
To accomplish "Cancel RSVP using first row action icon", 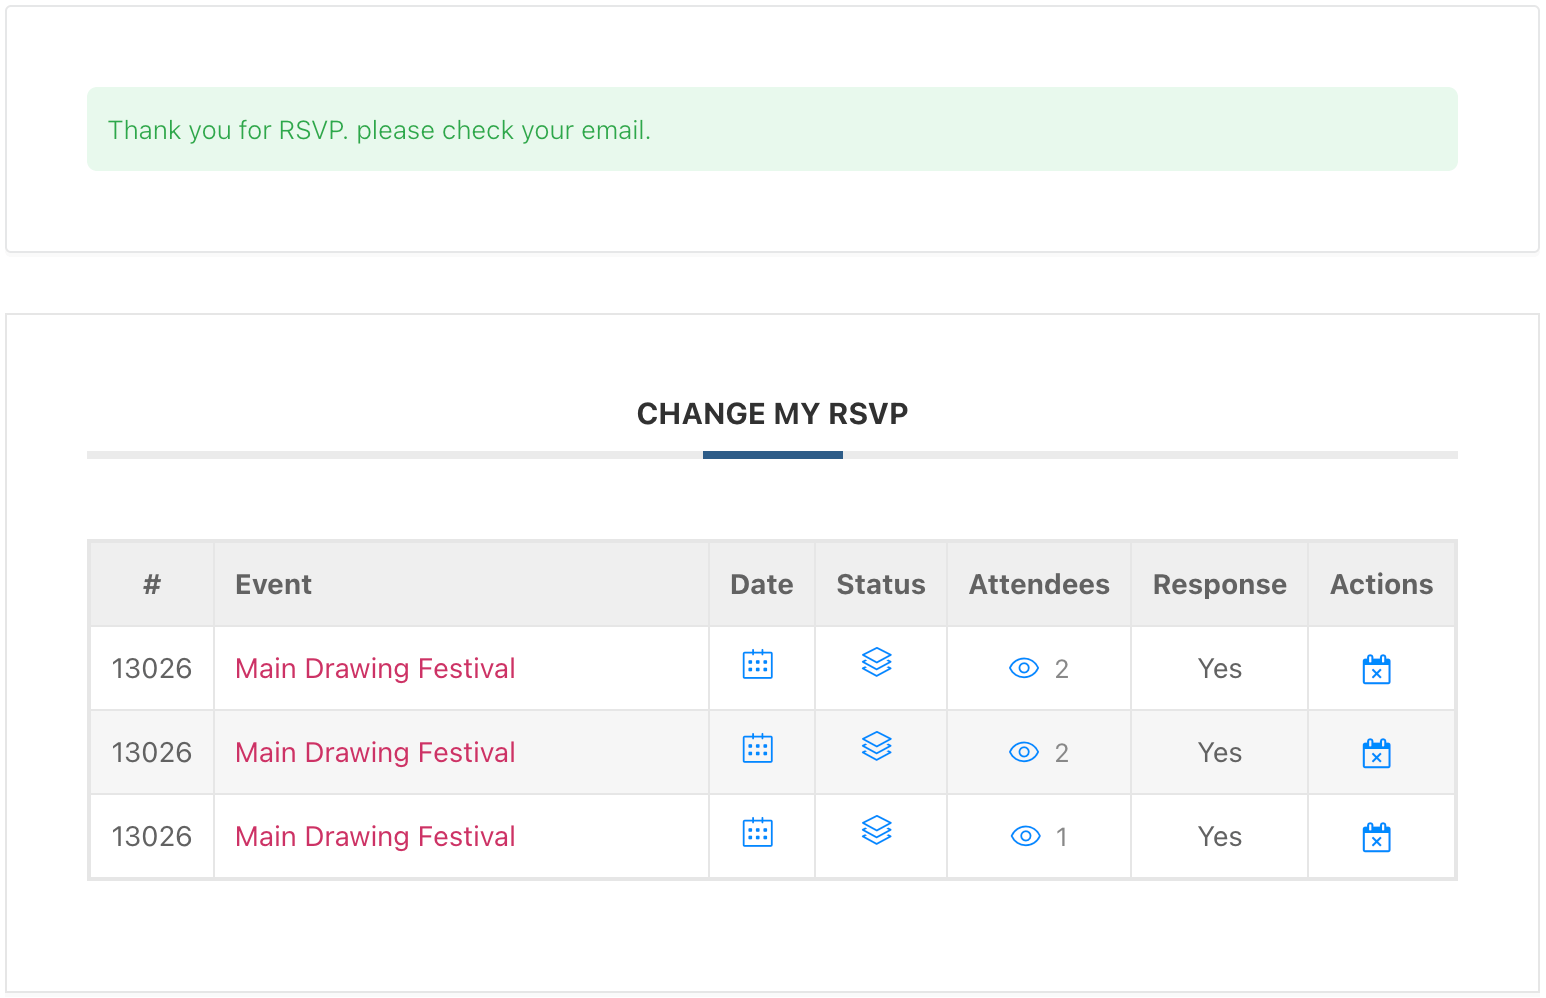I will (x=1376, y=669).
